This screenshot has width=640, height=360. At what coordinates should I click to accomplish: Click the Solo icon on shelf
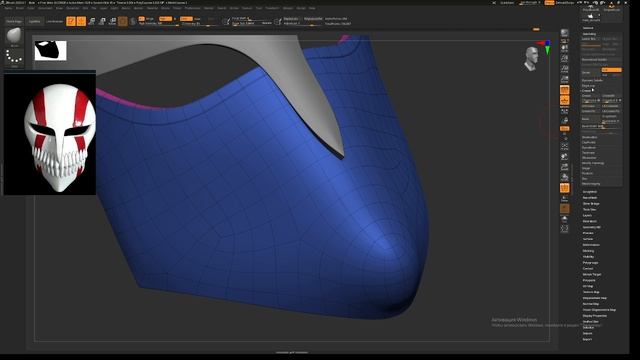pos(564,219)
